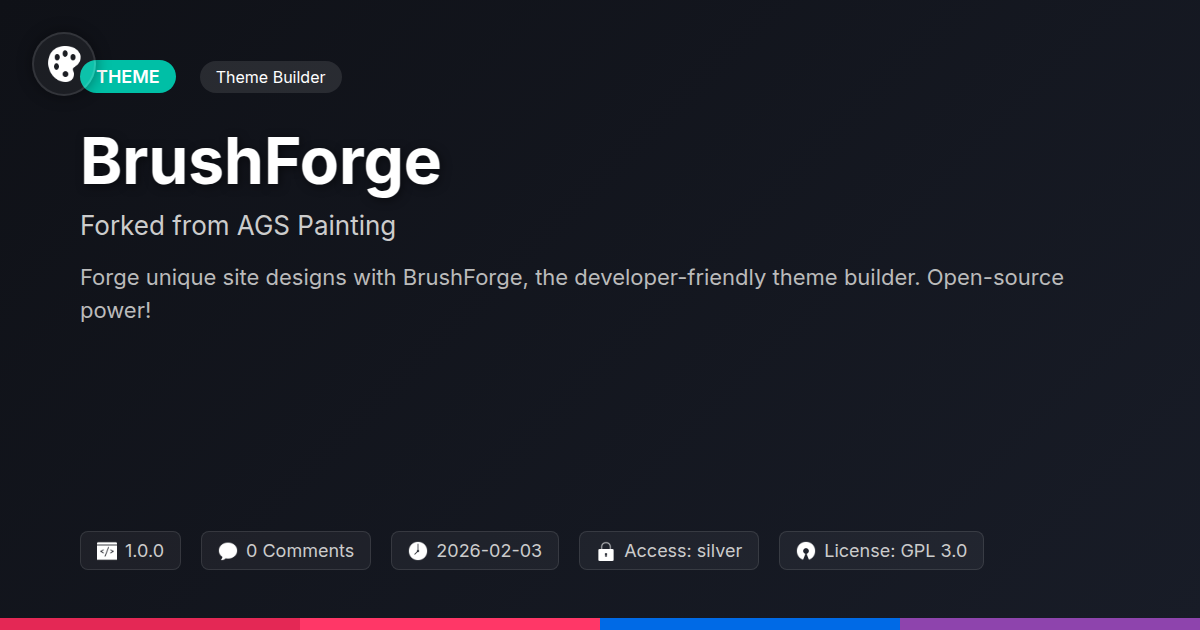The height and width of the screenshot is (630, 1200).
Task: Click the open-source license icon
Action: coord(806,551)
